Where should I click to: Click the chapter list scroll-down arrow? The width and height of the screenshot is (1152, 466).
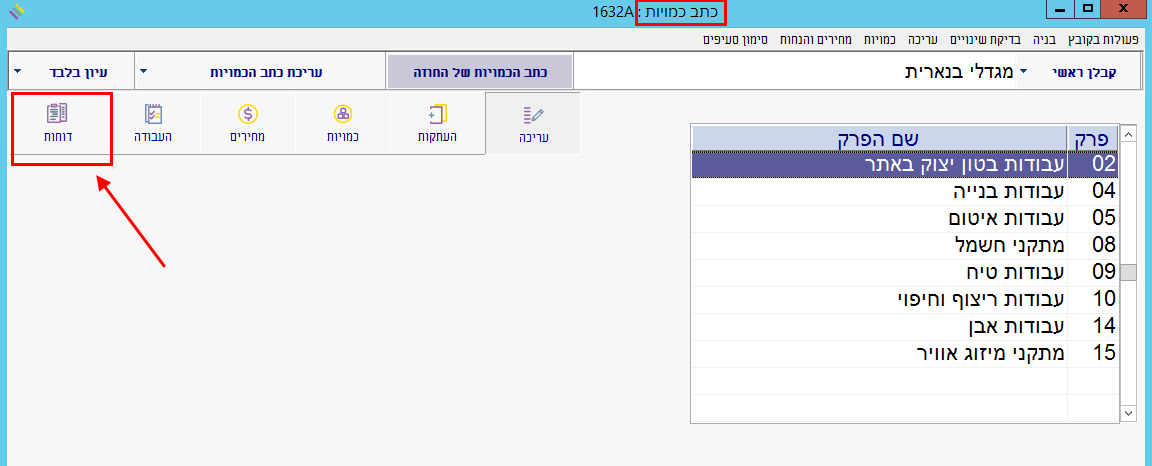coord(1128,412)
